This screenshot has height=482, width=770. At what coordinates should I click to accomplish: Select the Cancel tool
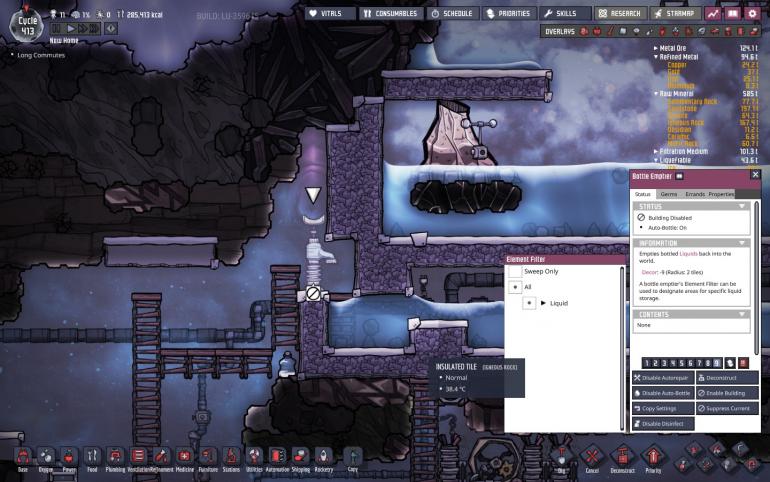[x=592, y=458]
